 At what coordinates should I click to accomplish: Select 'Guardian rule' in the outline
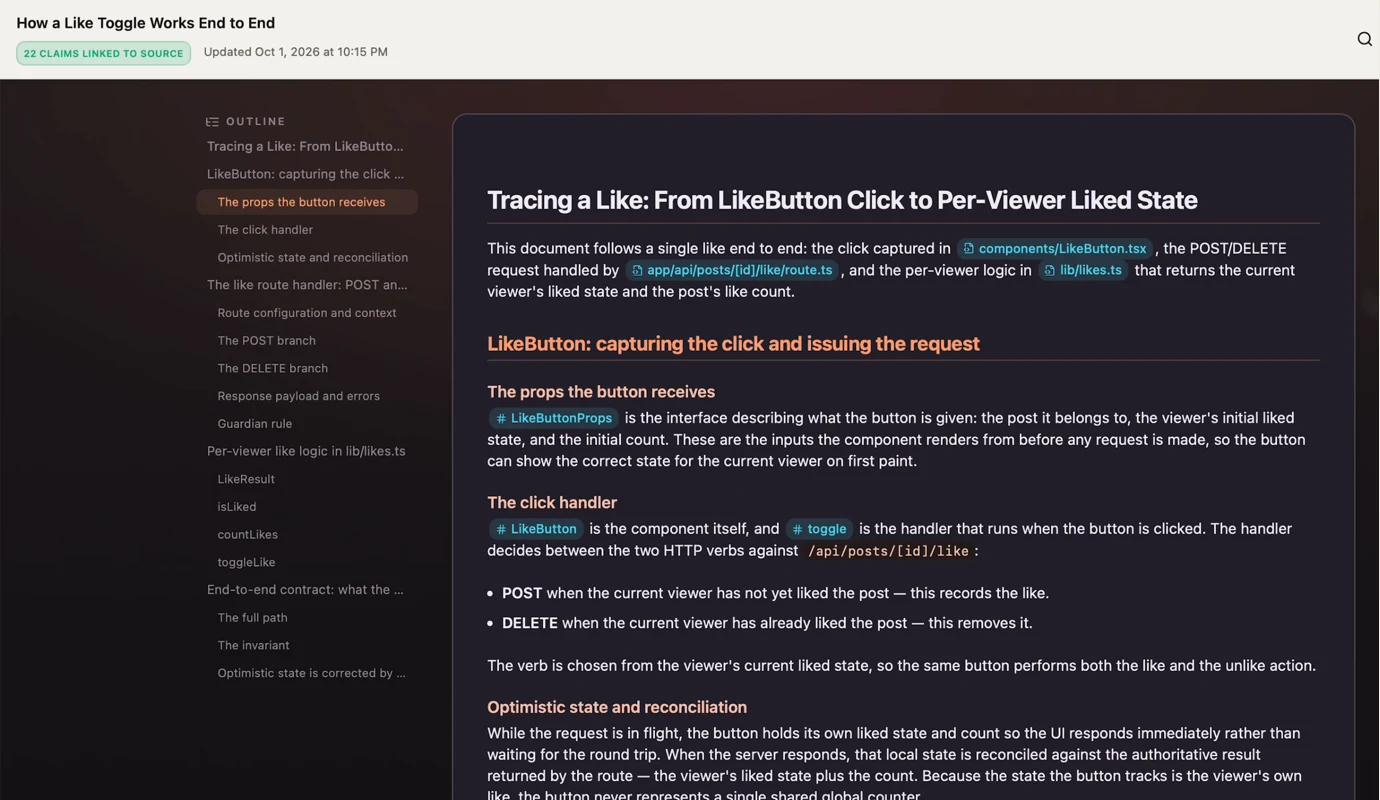[255, 423]
